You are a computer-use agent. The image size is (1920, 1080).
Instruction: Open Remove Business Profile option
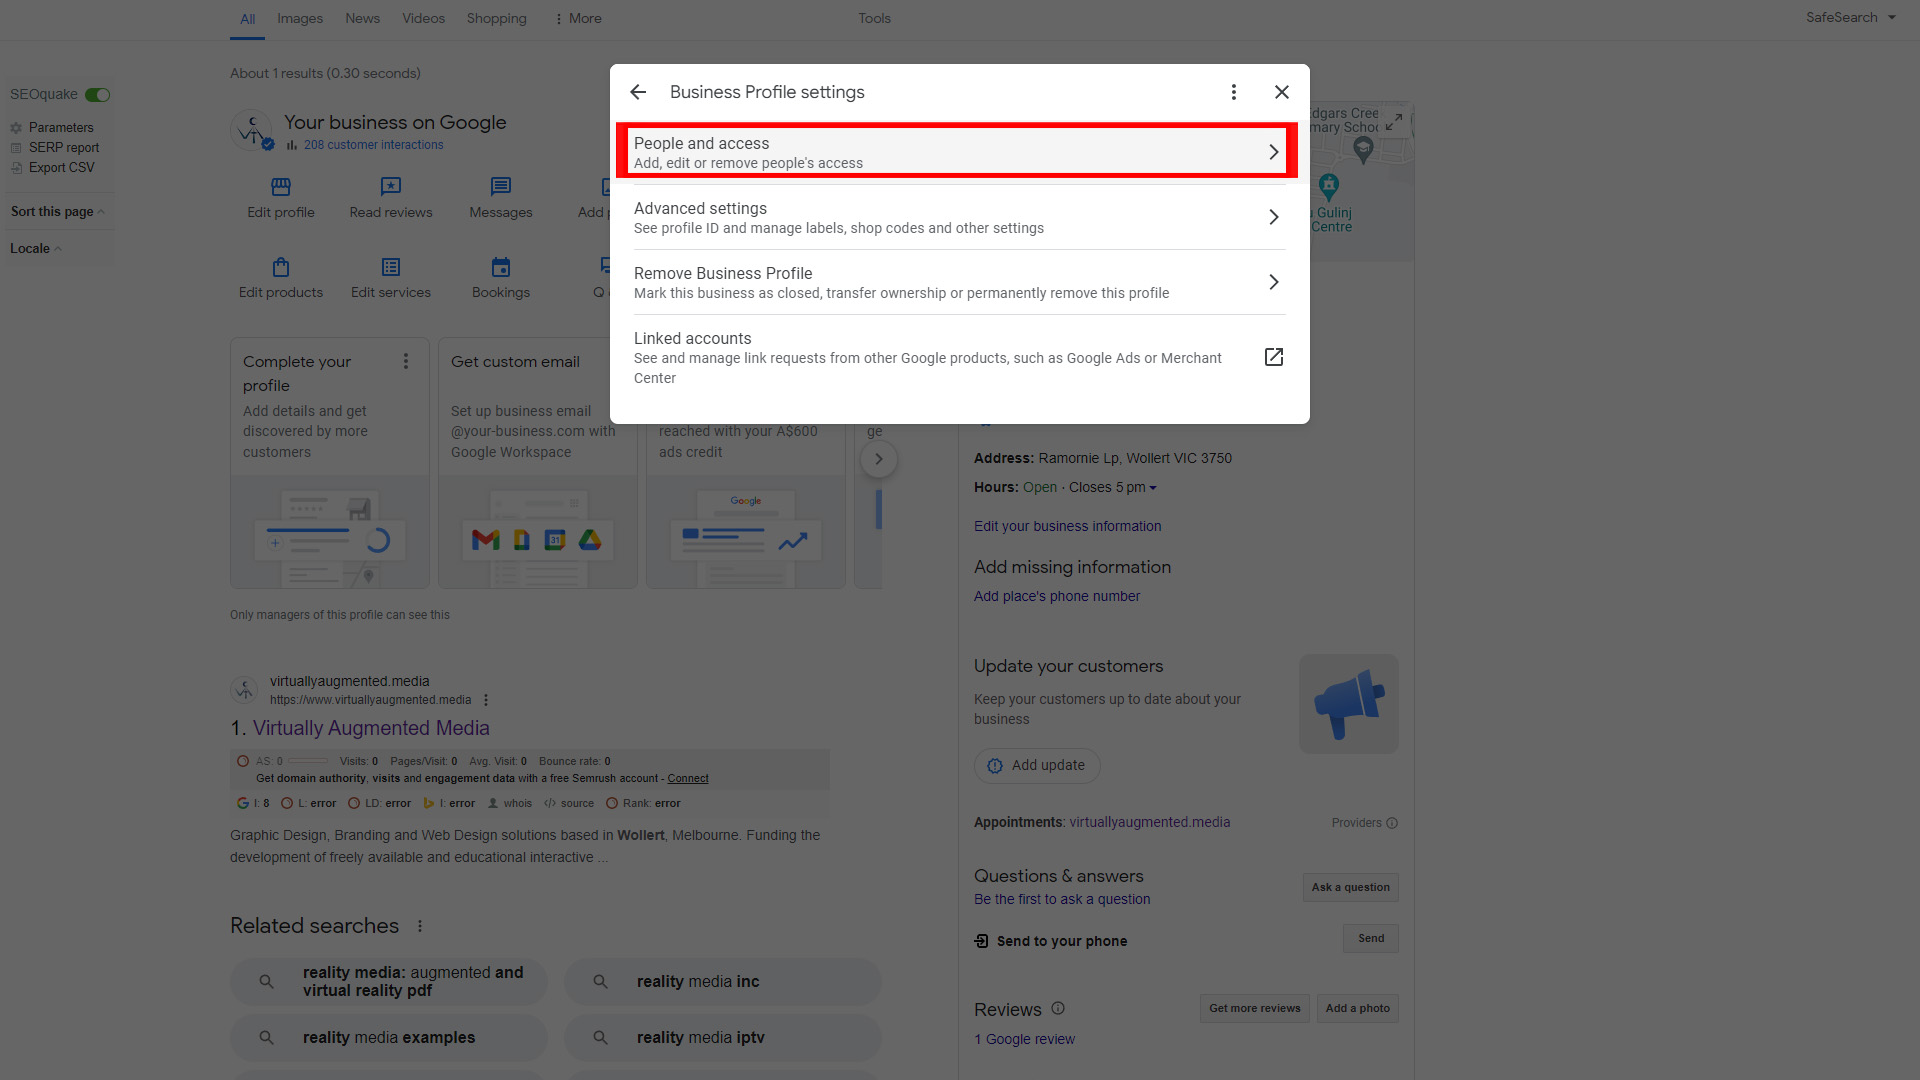click(960, 282)
